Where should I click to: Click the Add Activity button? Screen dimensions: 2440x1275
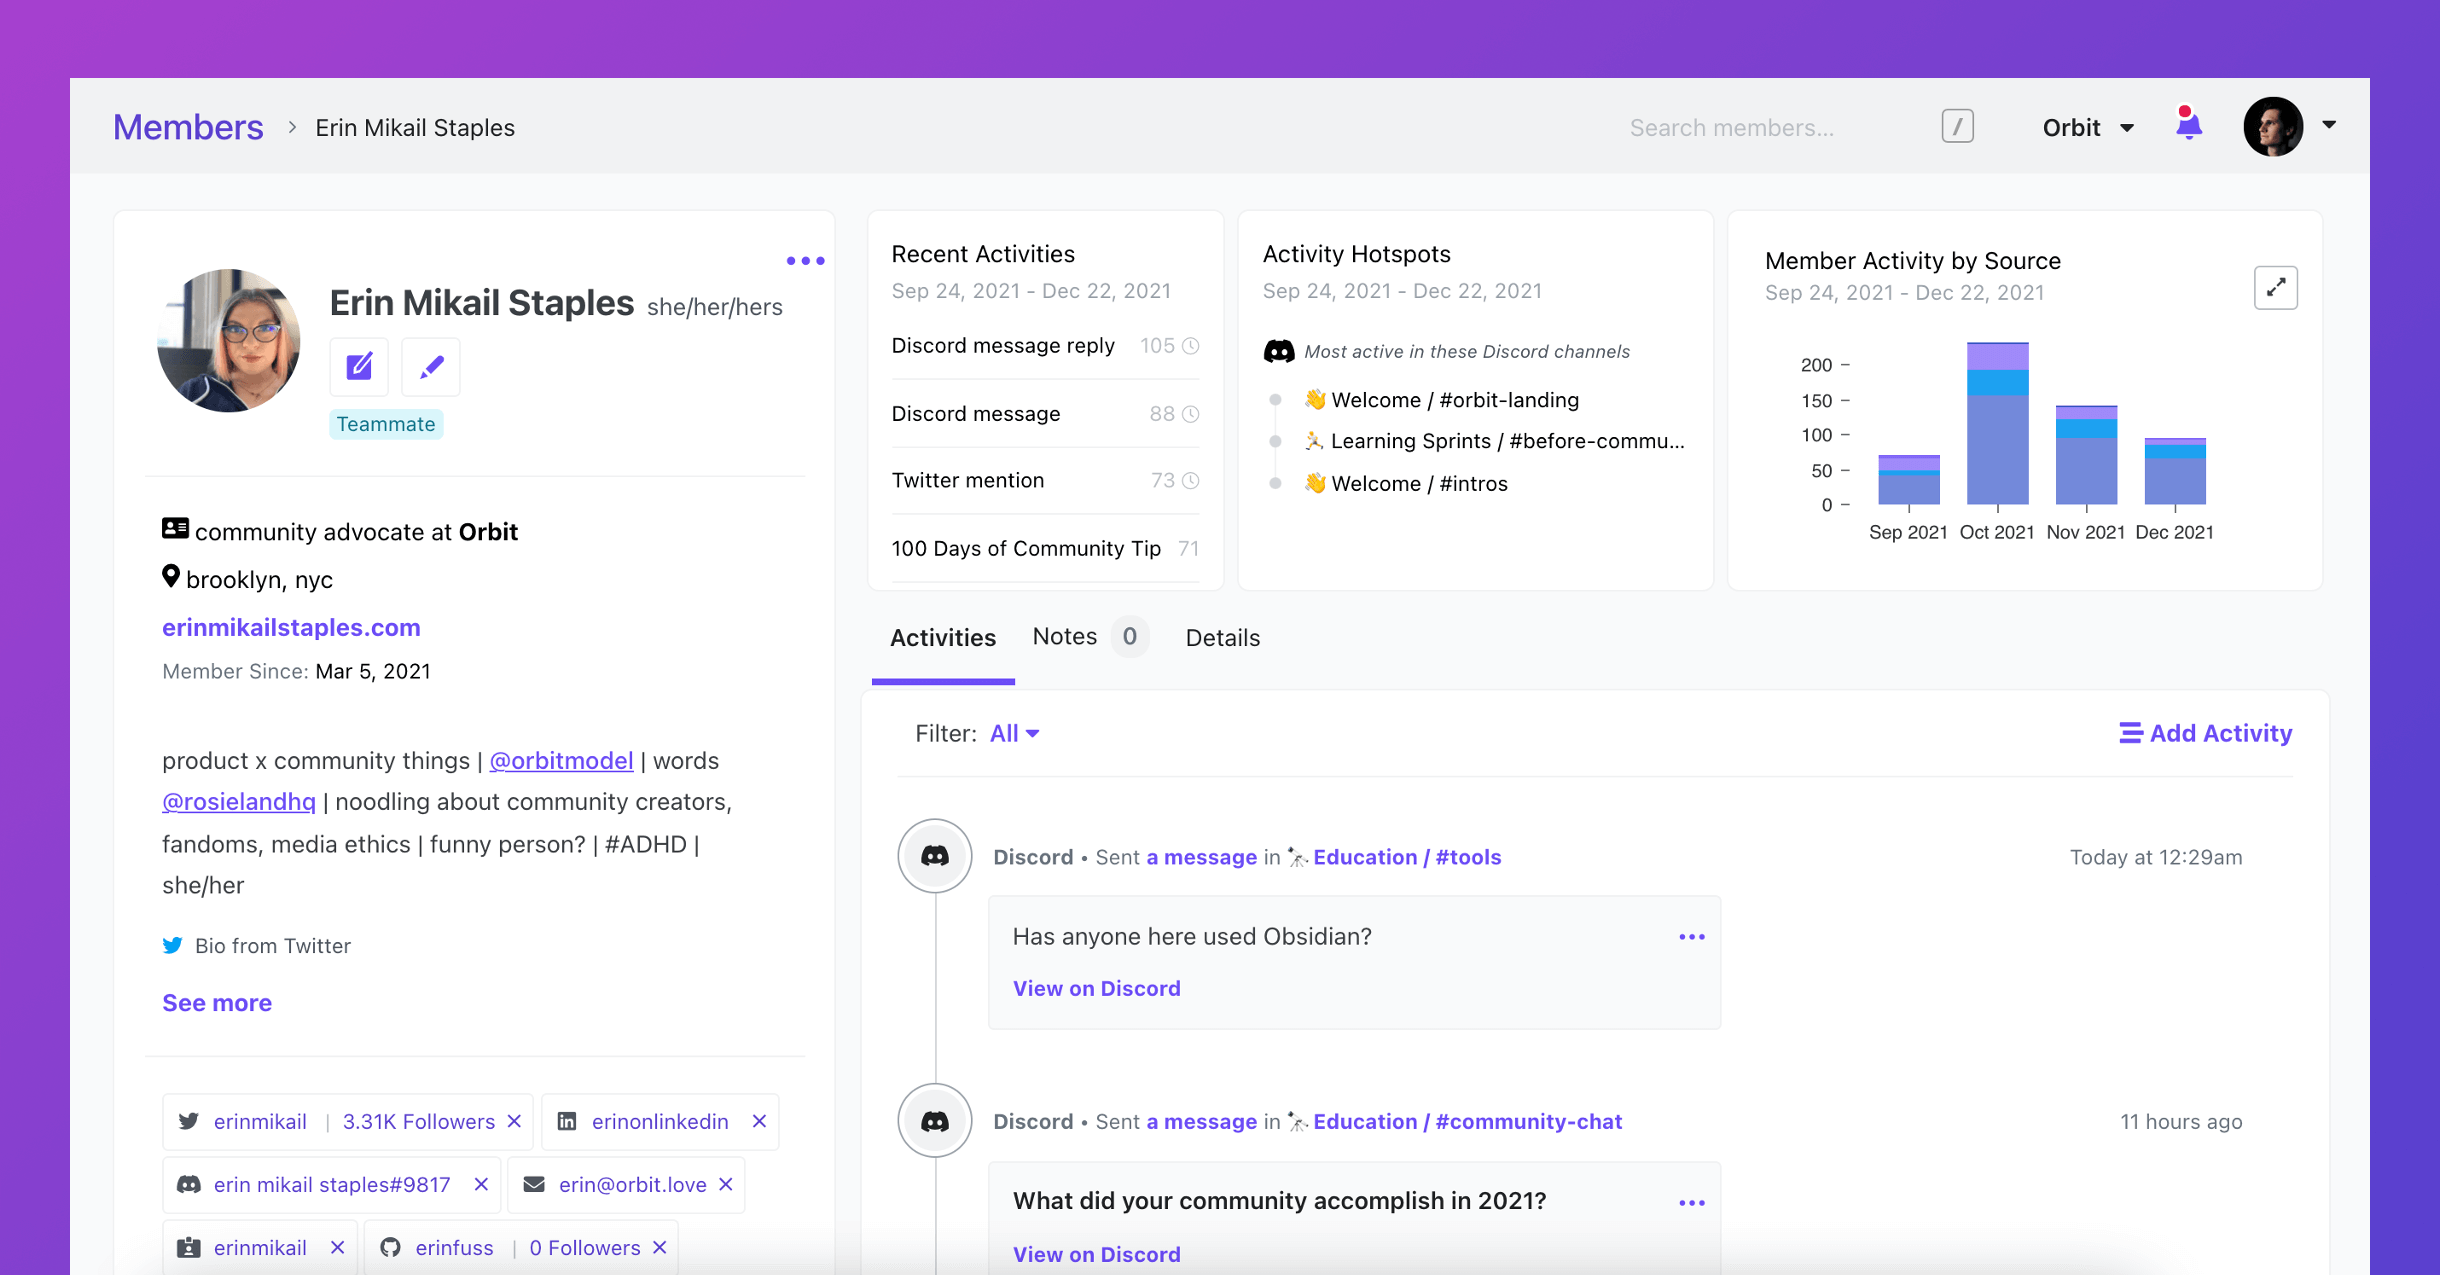coord(2205,733)
